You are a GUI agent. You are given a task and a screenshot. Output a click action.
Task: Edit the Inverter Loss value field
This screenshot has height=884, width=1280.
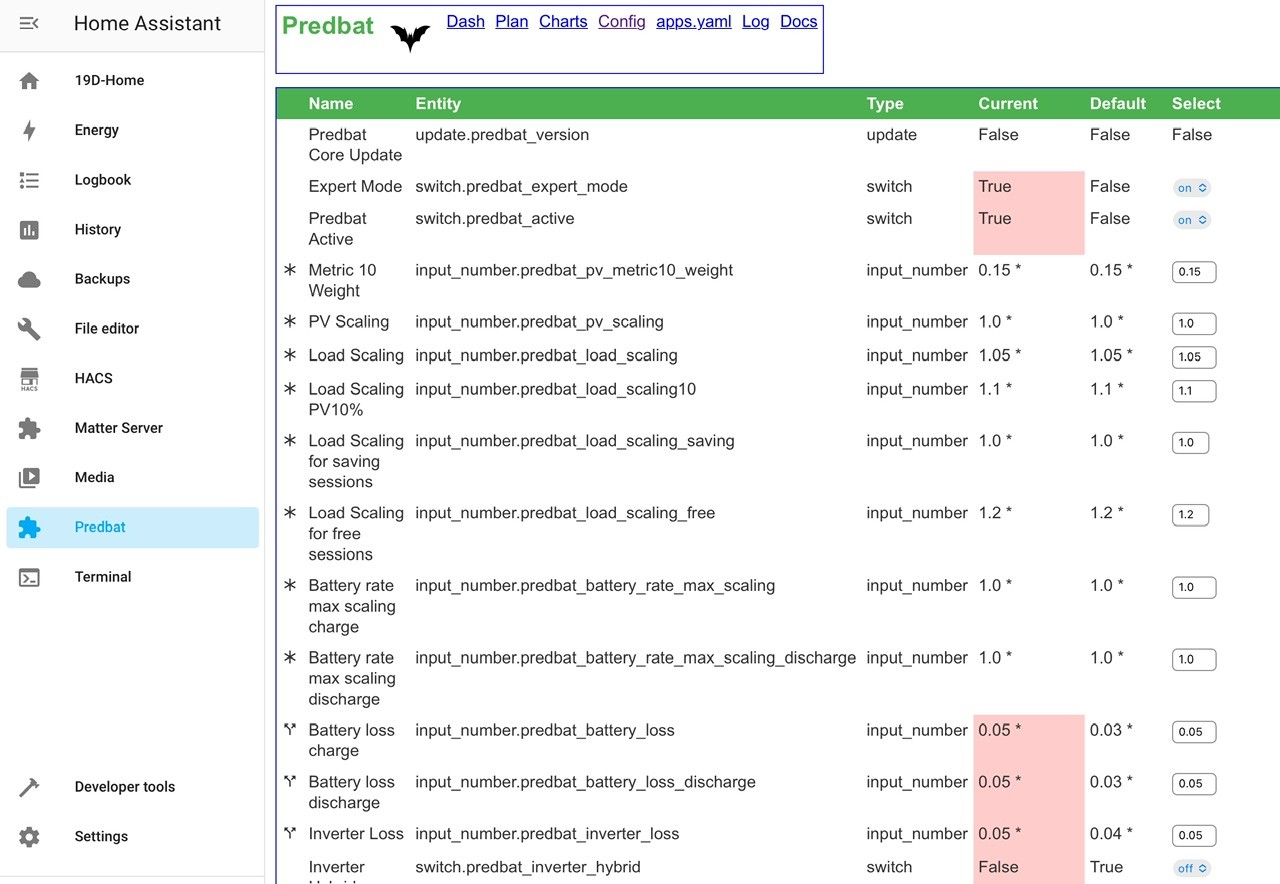[x=1194, y=835]
